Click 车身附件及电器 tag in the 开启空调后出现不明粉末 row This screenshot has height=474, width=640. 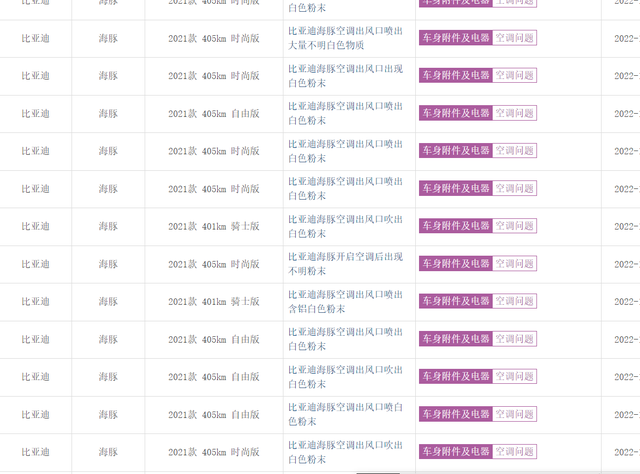pyautogui.click(x=455, y=264)
